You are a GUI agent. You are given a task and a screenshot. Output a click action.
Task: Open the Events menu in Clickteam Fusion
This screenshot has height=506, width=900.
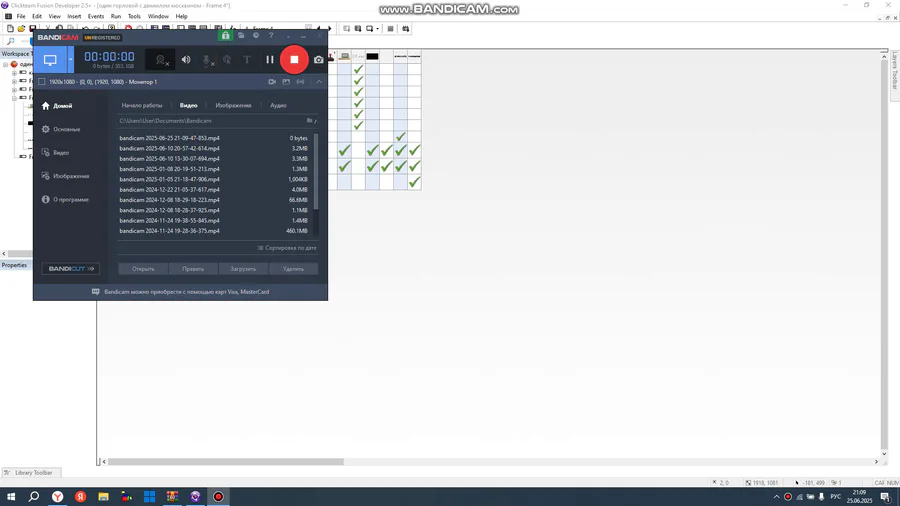(95, 17)
